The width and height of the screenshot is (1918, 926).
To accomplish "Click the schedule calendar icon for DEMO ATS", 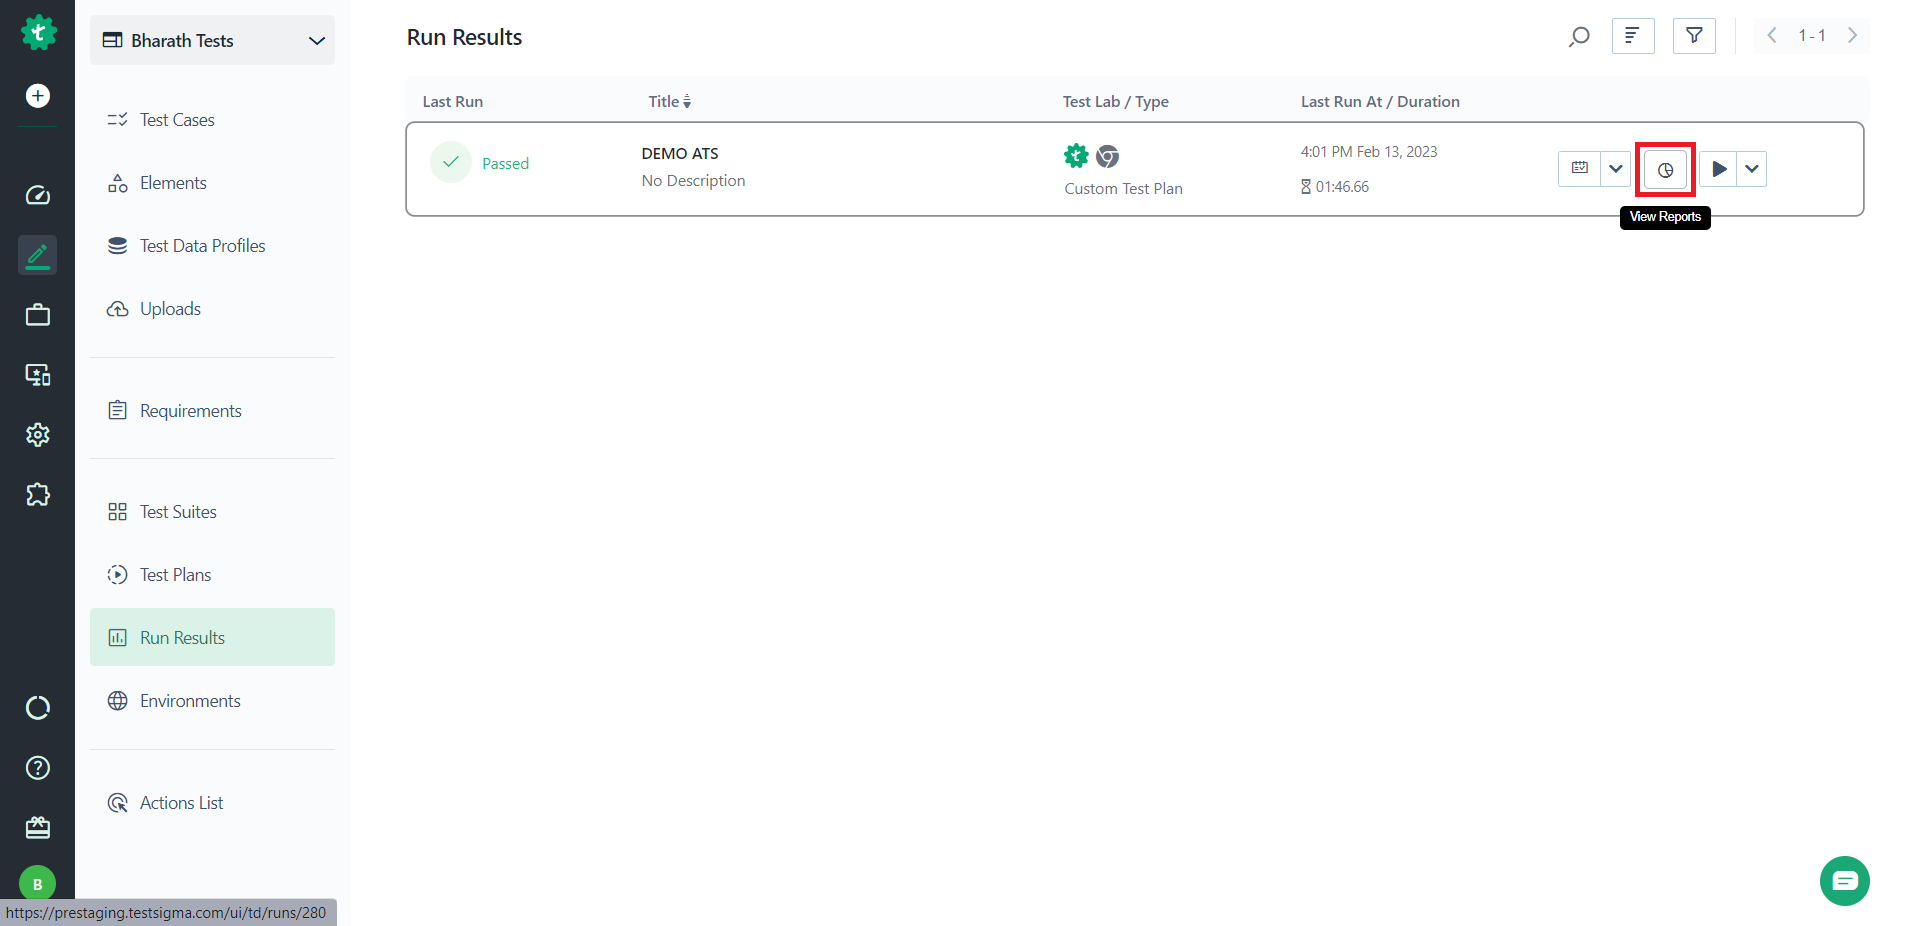I will (x=1579, y=169).
